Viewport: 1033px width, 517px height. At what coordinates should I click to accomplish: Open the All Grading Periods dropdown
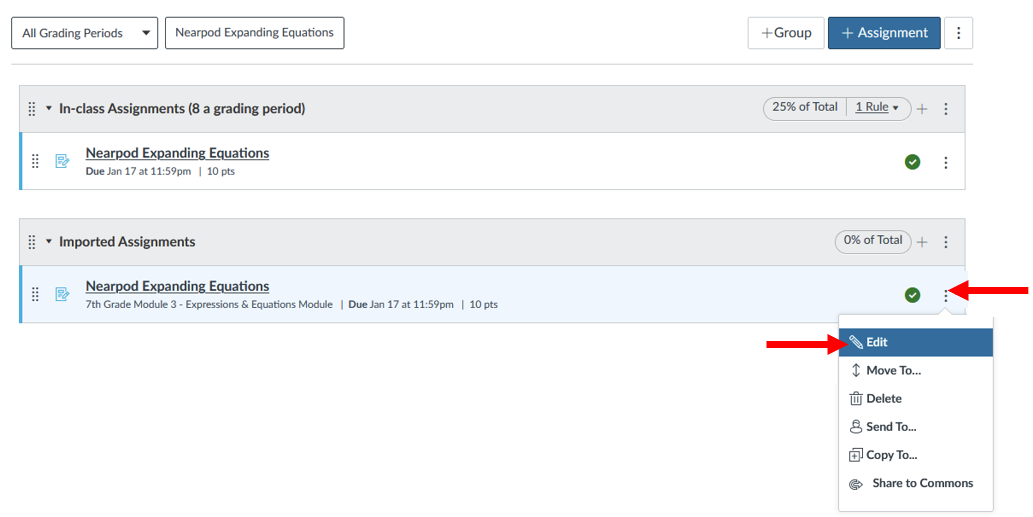click(x=84, y=33)
